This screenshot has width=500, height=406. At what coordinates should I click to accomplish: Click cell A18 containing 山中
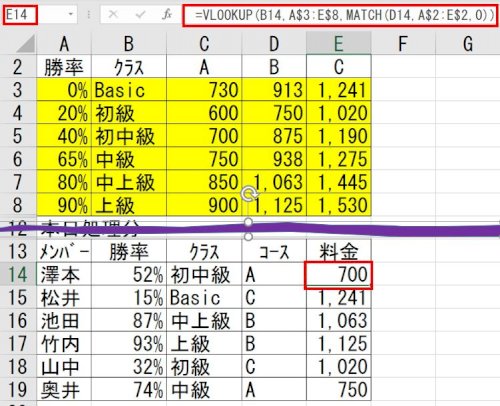(x=64, y=366)
